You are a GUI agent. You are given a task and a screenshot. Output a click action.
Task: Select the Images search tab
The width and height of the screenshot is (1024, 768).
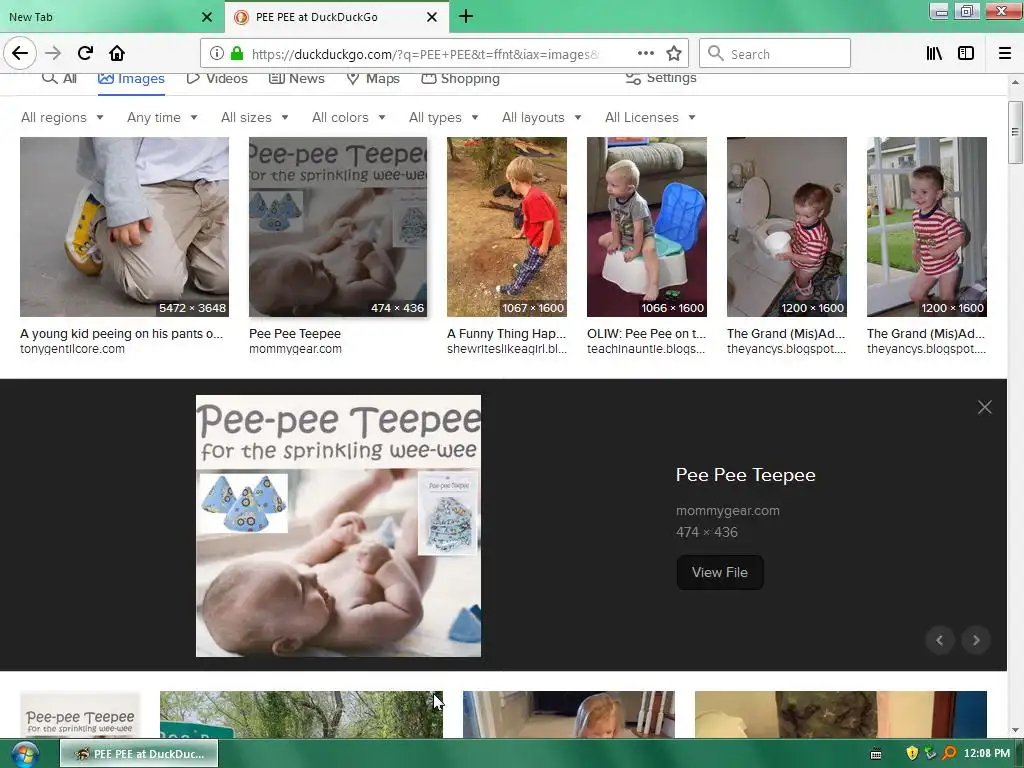(x=131, y=78)
